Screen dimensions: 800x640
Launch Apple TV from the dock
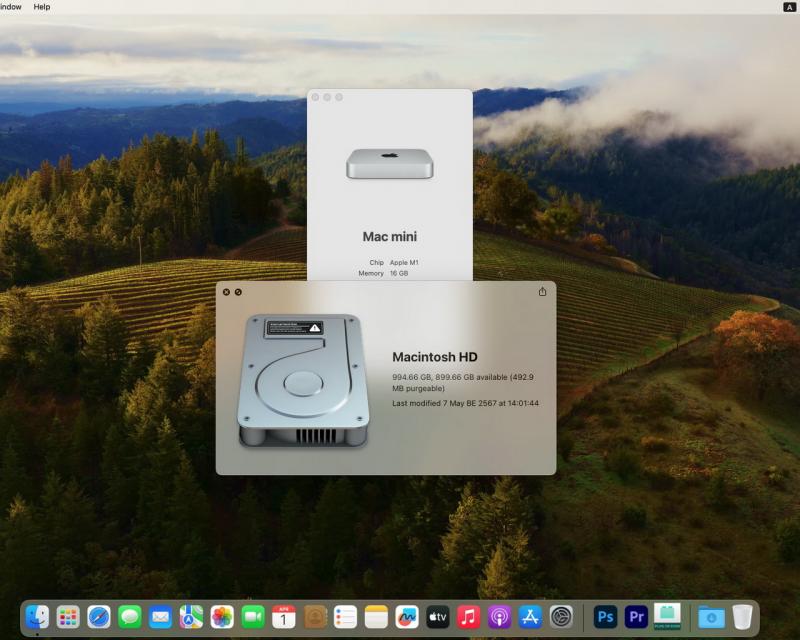point(438,617)
